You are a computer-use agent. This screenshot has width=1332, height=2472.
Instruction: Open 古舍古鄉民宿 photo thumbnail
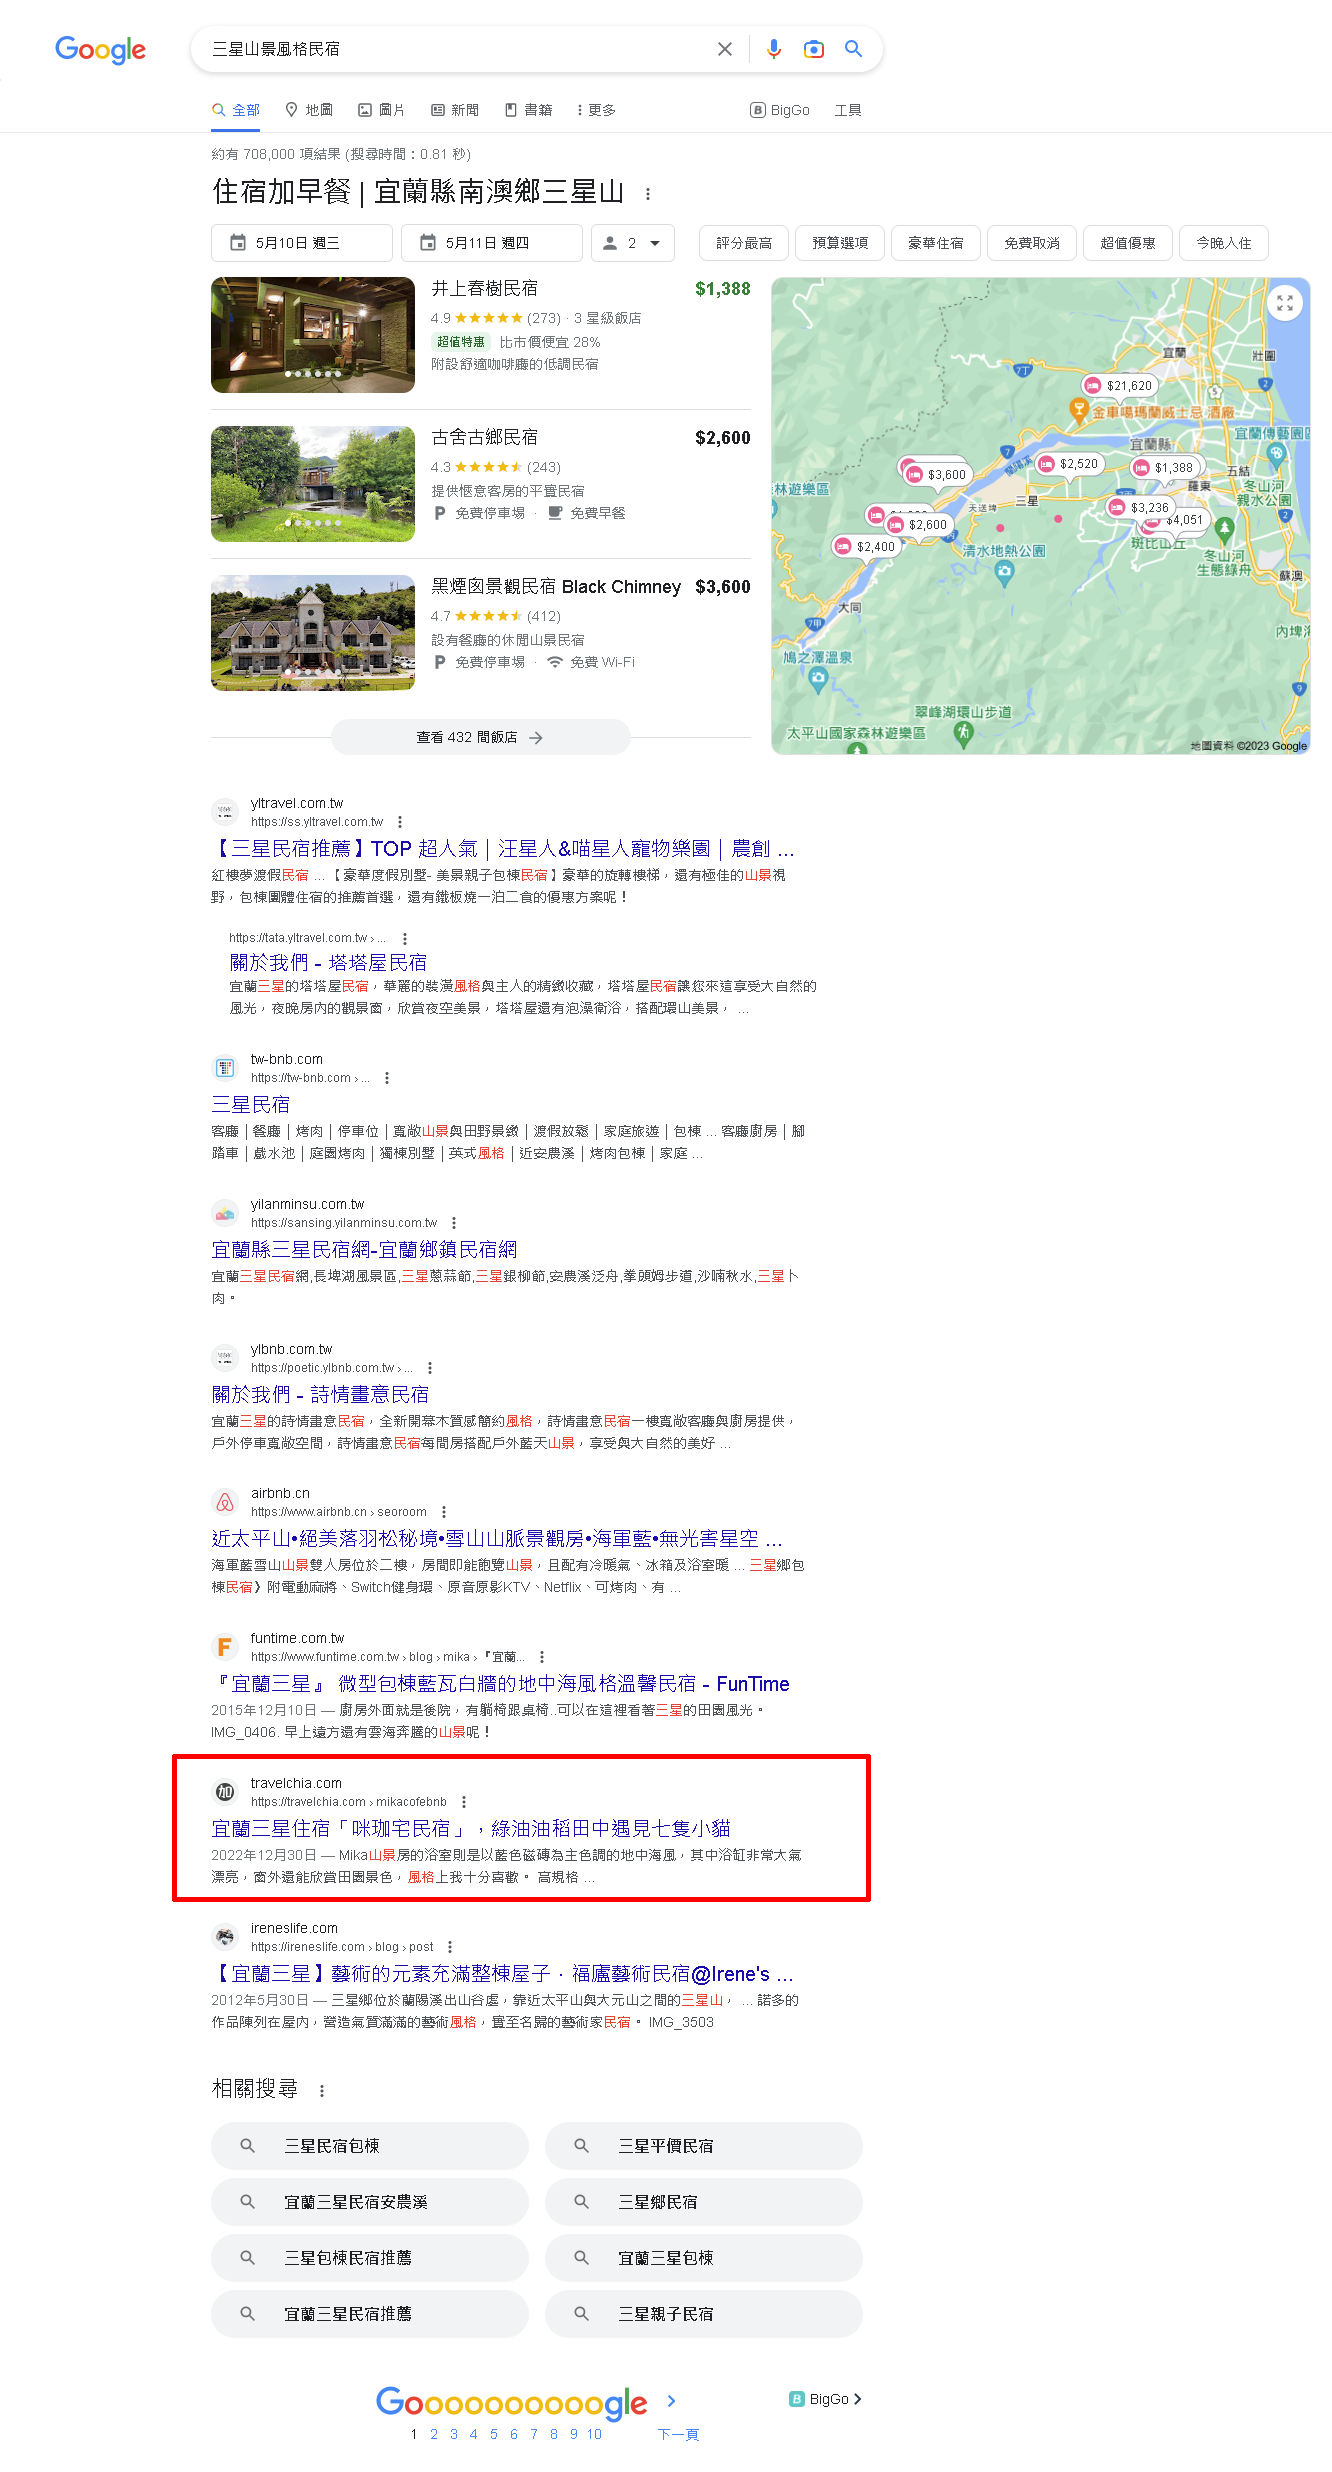pos(313,484)
